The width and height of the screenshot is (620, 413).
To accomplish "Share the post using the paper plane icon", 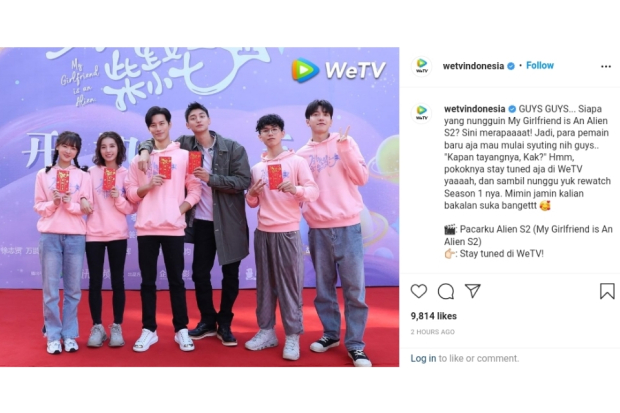I will click(473, 291).
